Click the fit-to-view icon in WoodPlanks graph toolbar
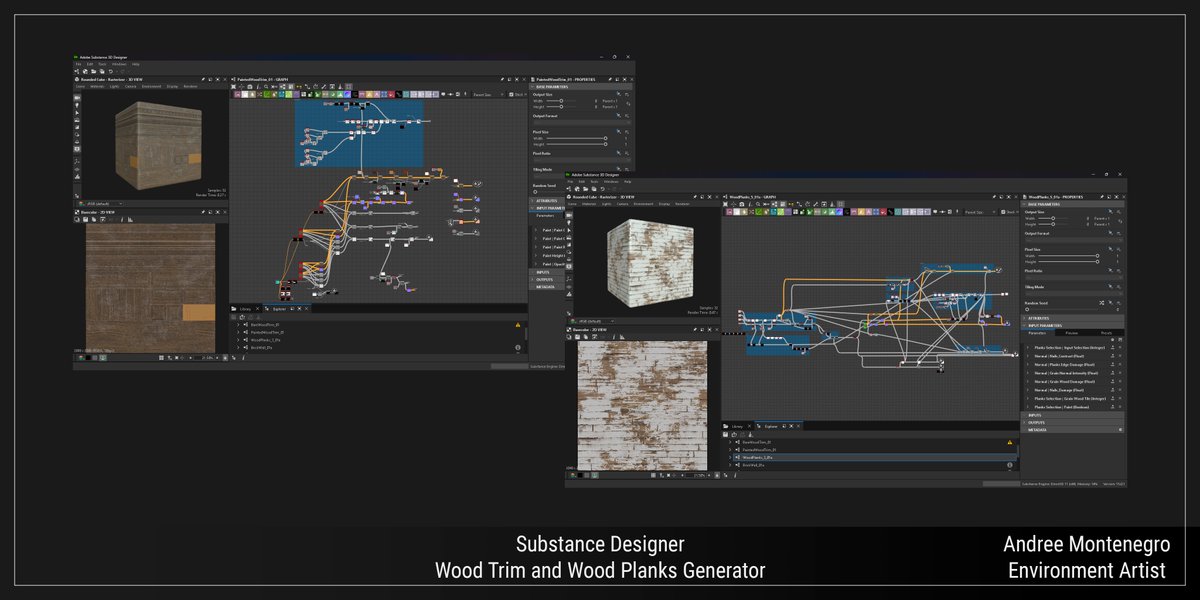The image size is (1200, 600). pyautogui.click(x=726, y=204)
